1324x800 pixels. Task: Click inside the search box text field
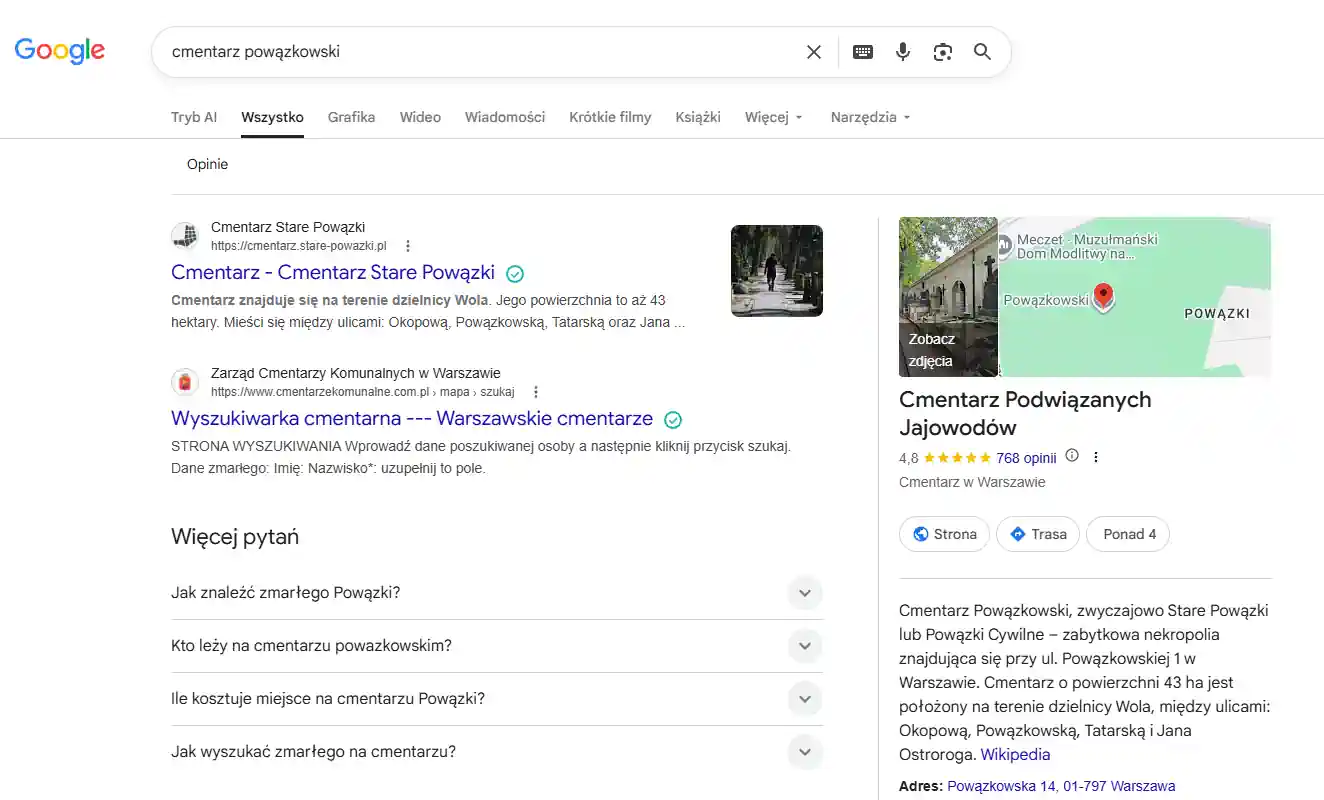pos(480,52)
